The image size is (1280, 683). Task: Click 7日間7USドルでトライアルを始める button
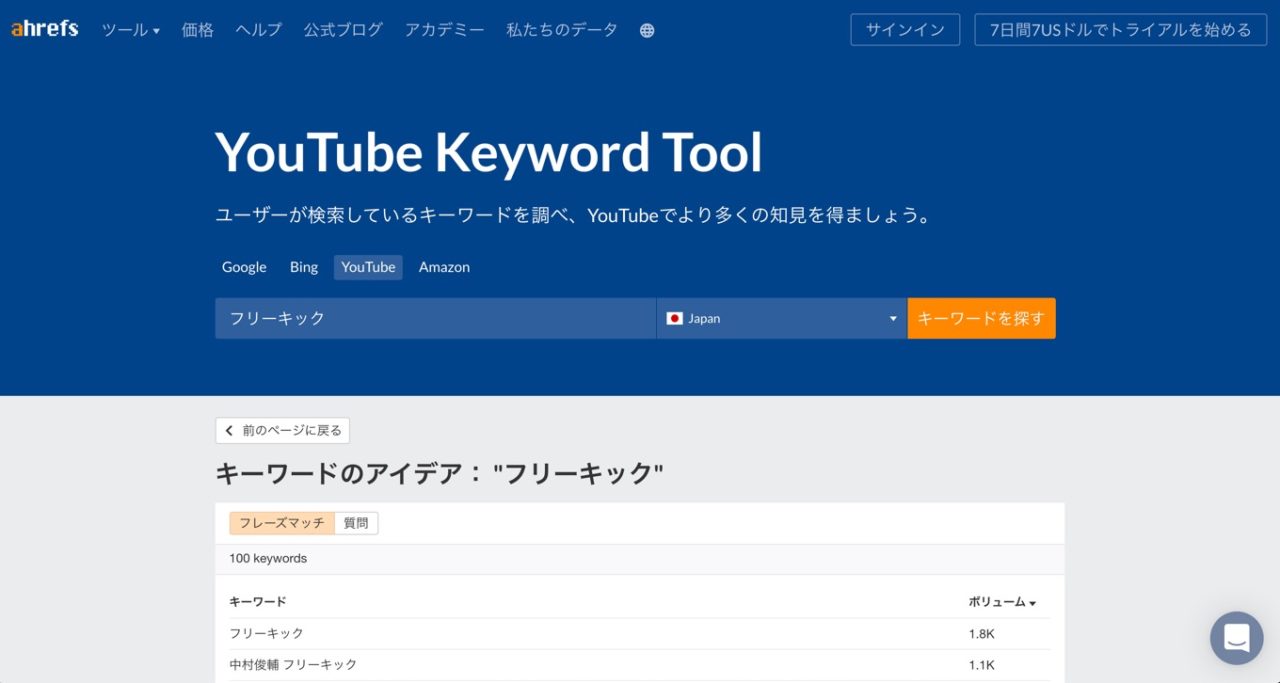(x=1121, y=29)
